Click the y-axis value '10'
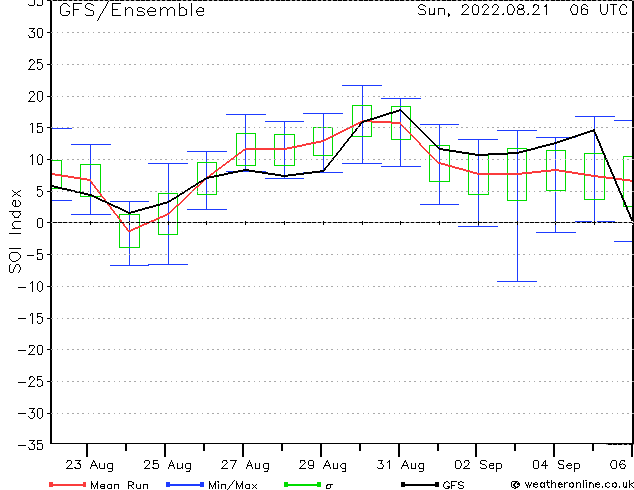634x490 pixels. click(36, 160)
